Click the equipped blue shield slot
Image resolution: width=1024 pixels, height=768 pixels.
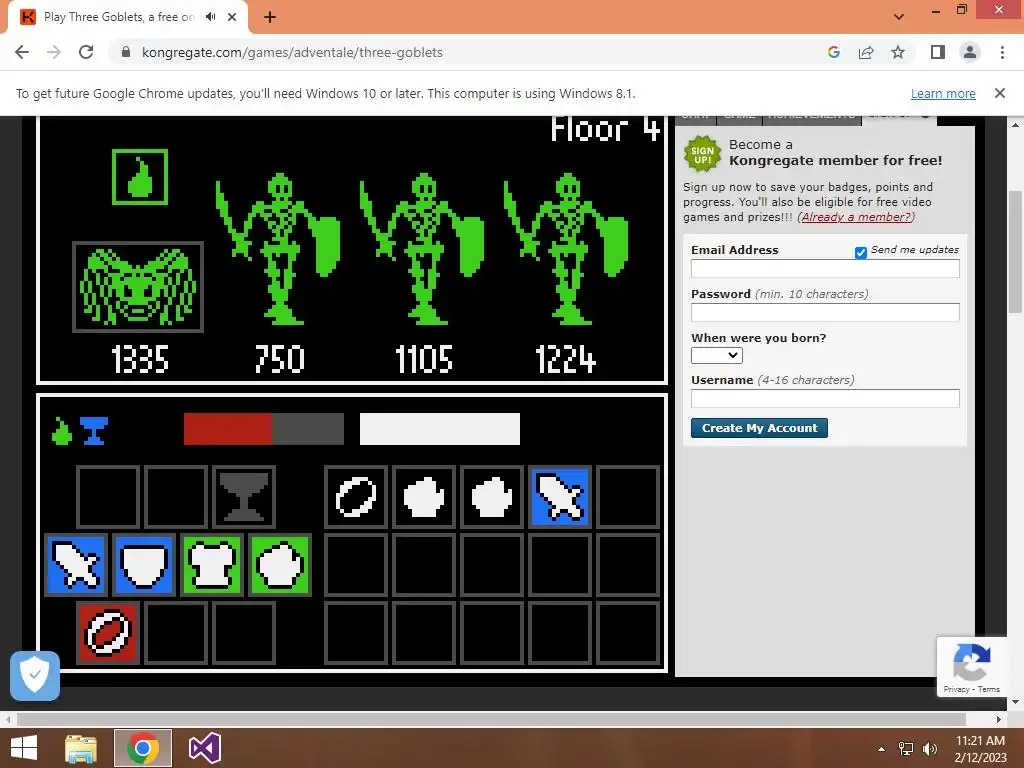click(144, 565)
